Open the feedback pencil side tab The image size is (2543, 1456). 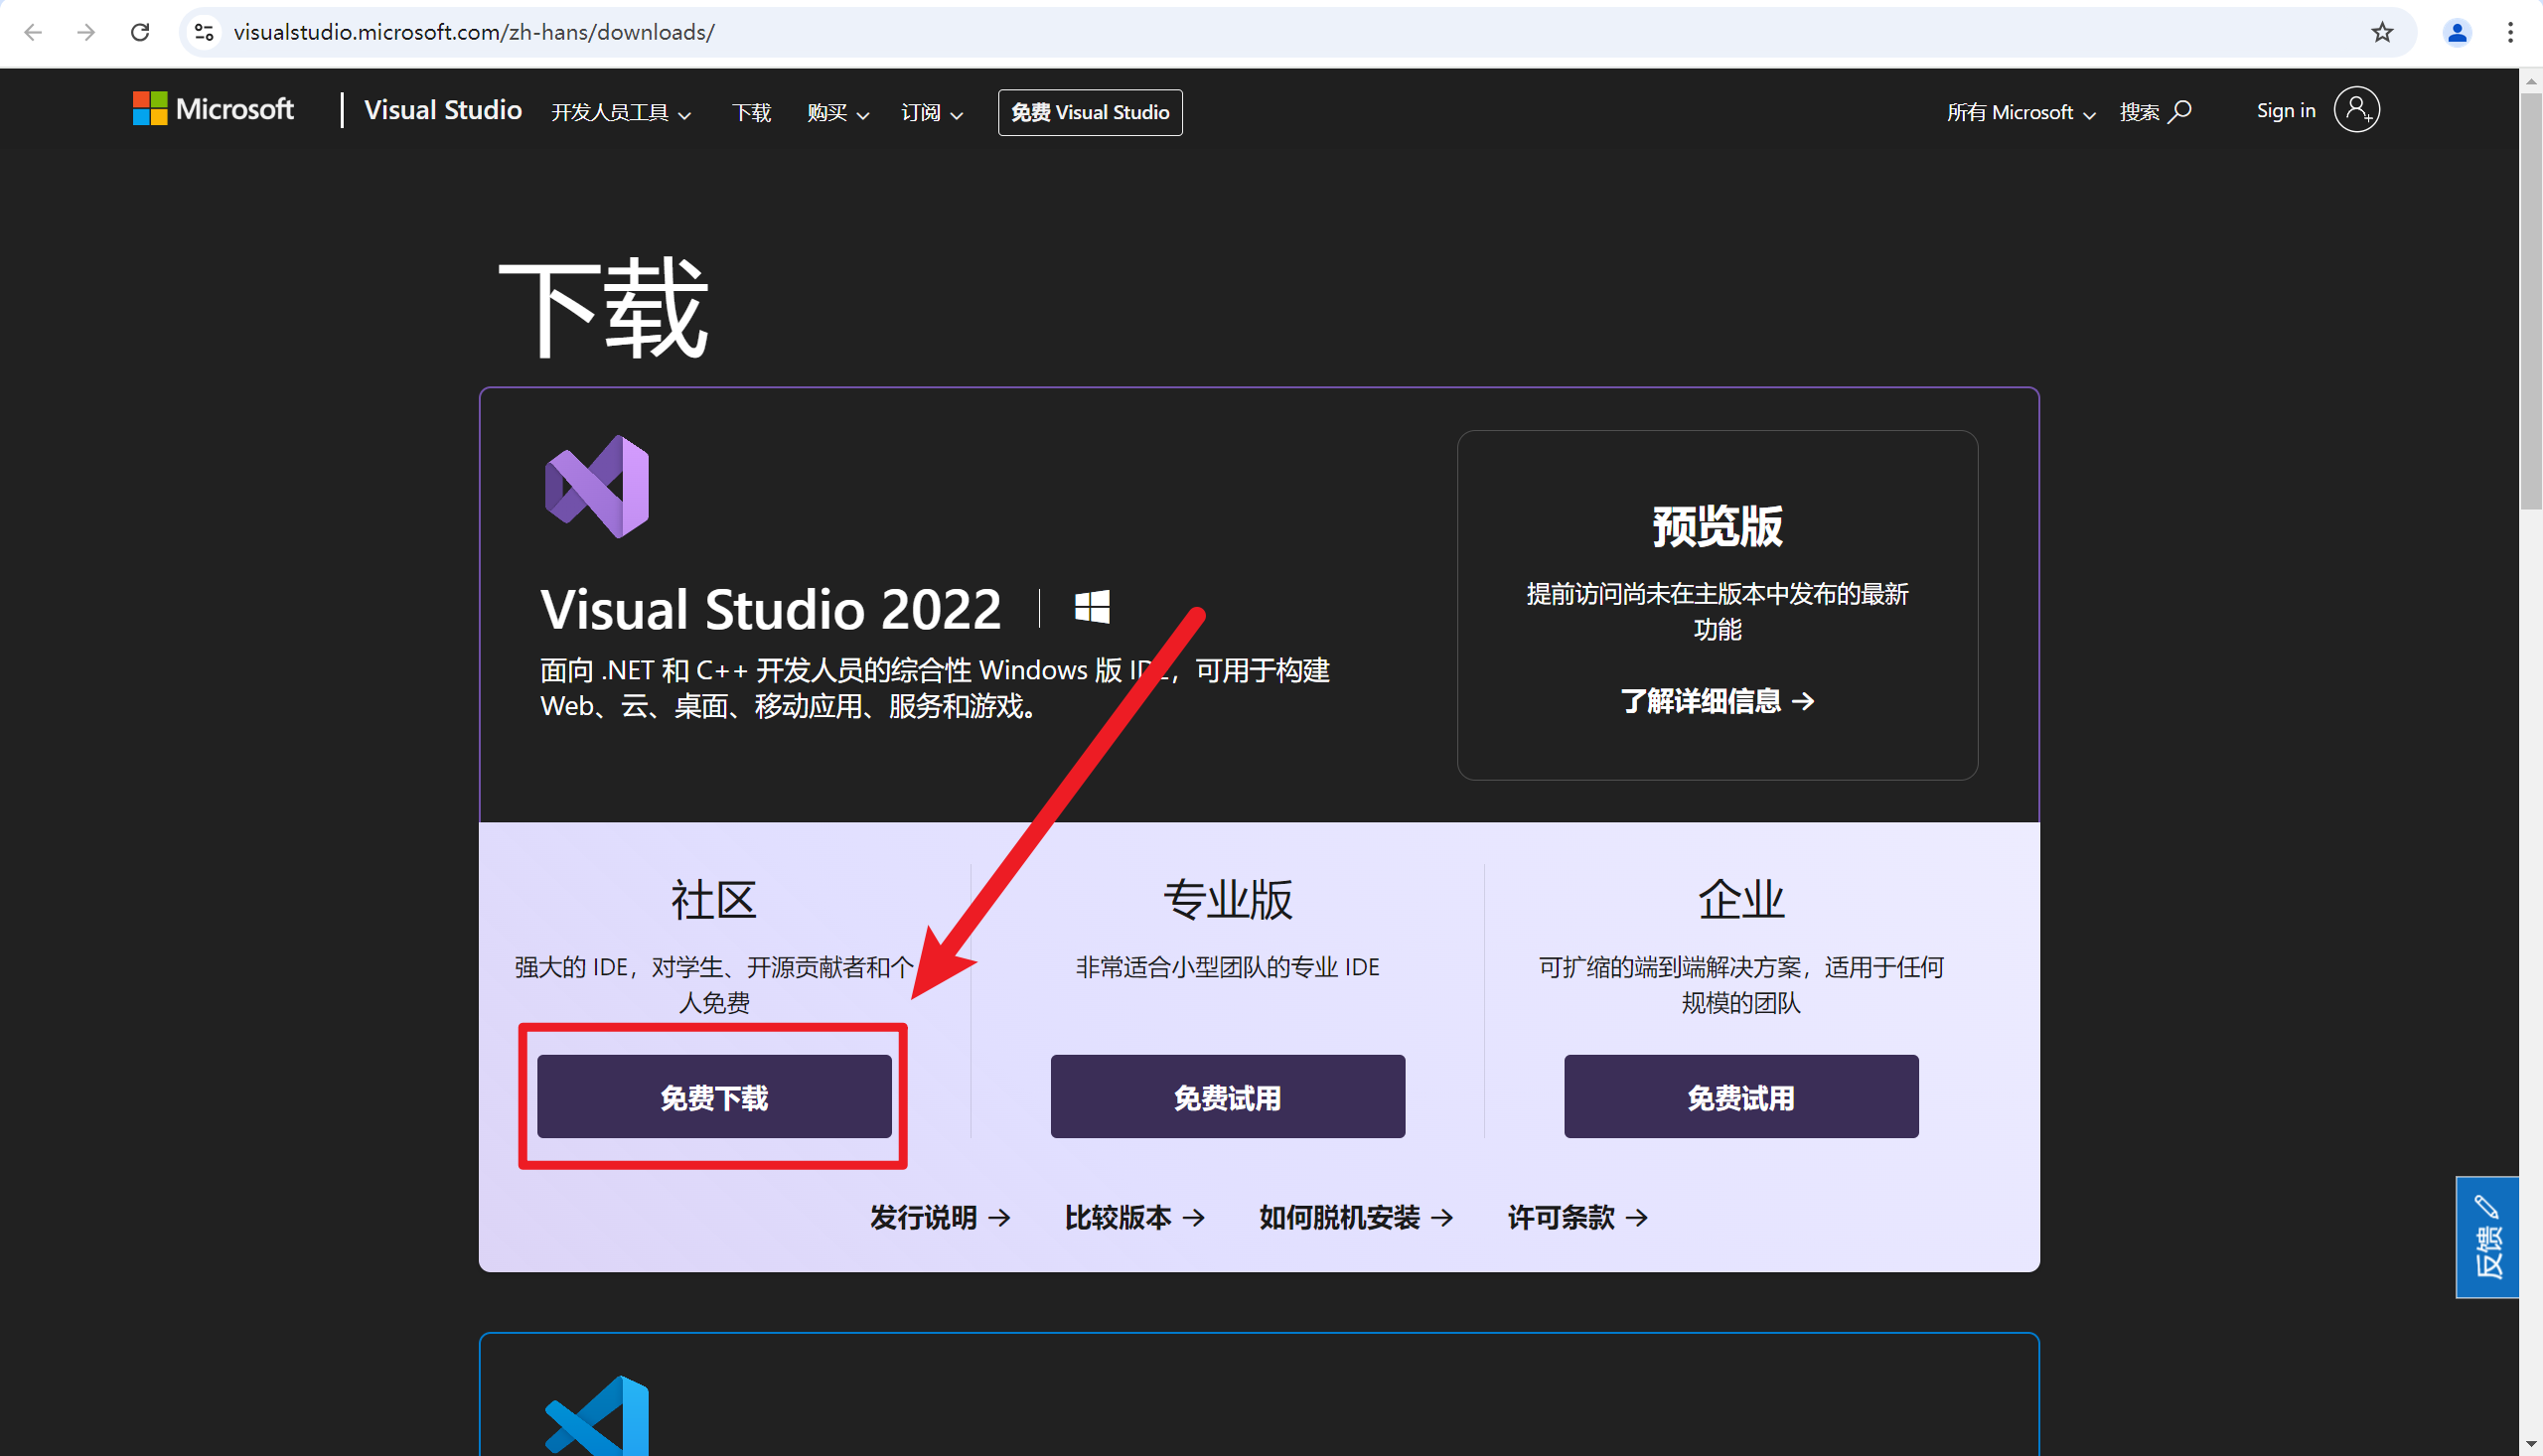2487,1237
